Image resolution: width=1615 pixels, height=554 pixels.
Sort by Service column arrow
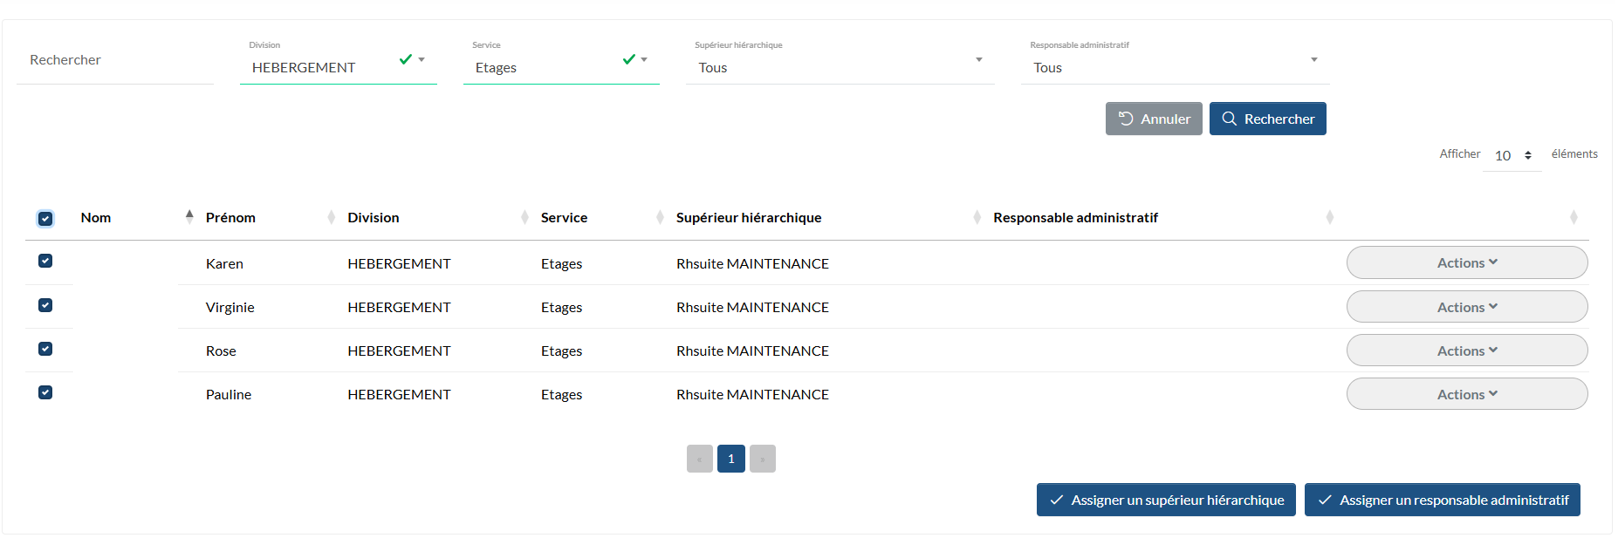point(660,217)
